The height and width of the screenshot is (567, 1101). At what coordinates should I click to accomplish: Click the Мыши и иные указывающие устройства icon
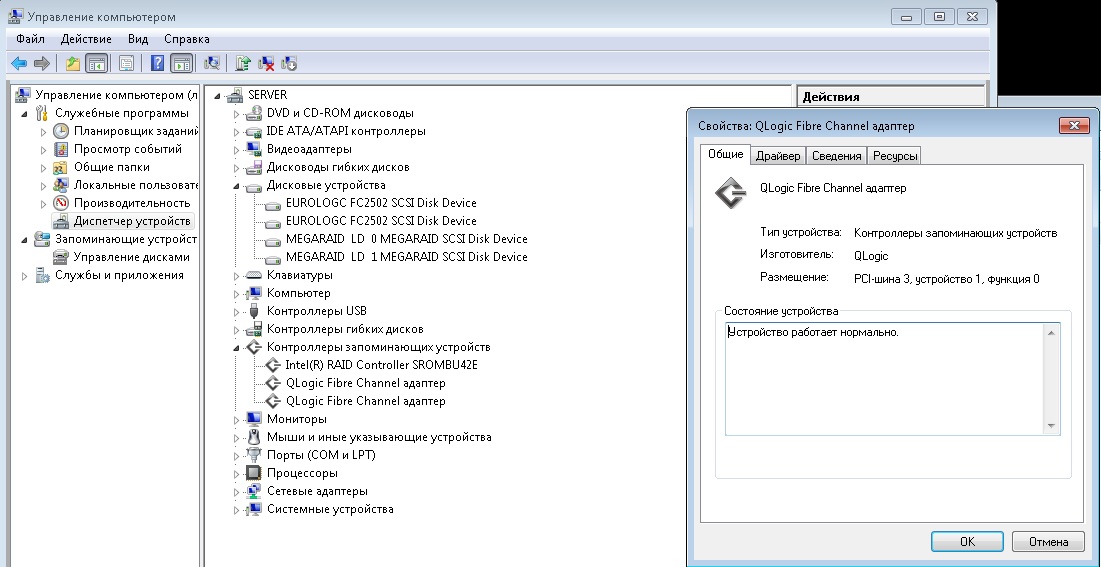[x=253, y=438]
